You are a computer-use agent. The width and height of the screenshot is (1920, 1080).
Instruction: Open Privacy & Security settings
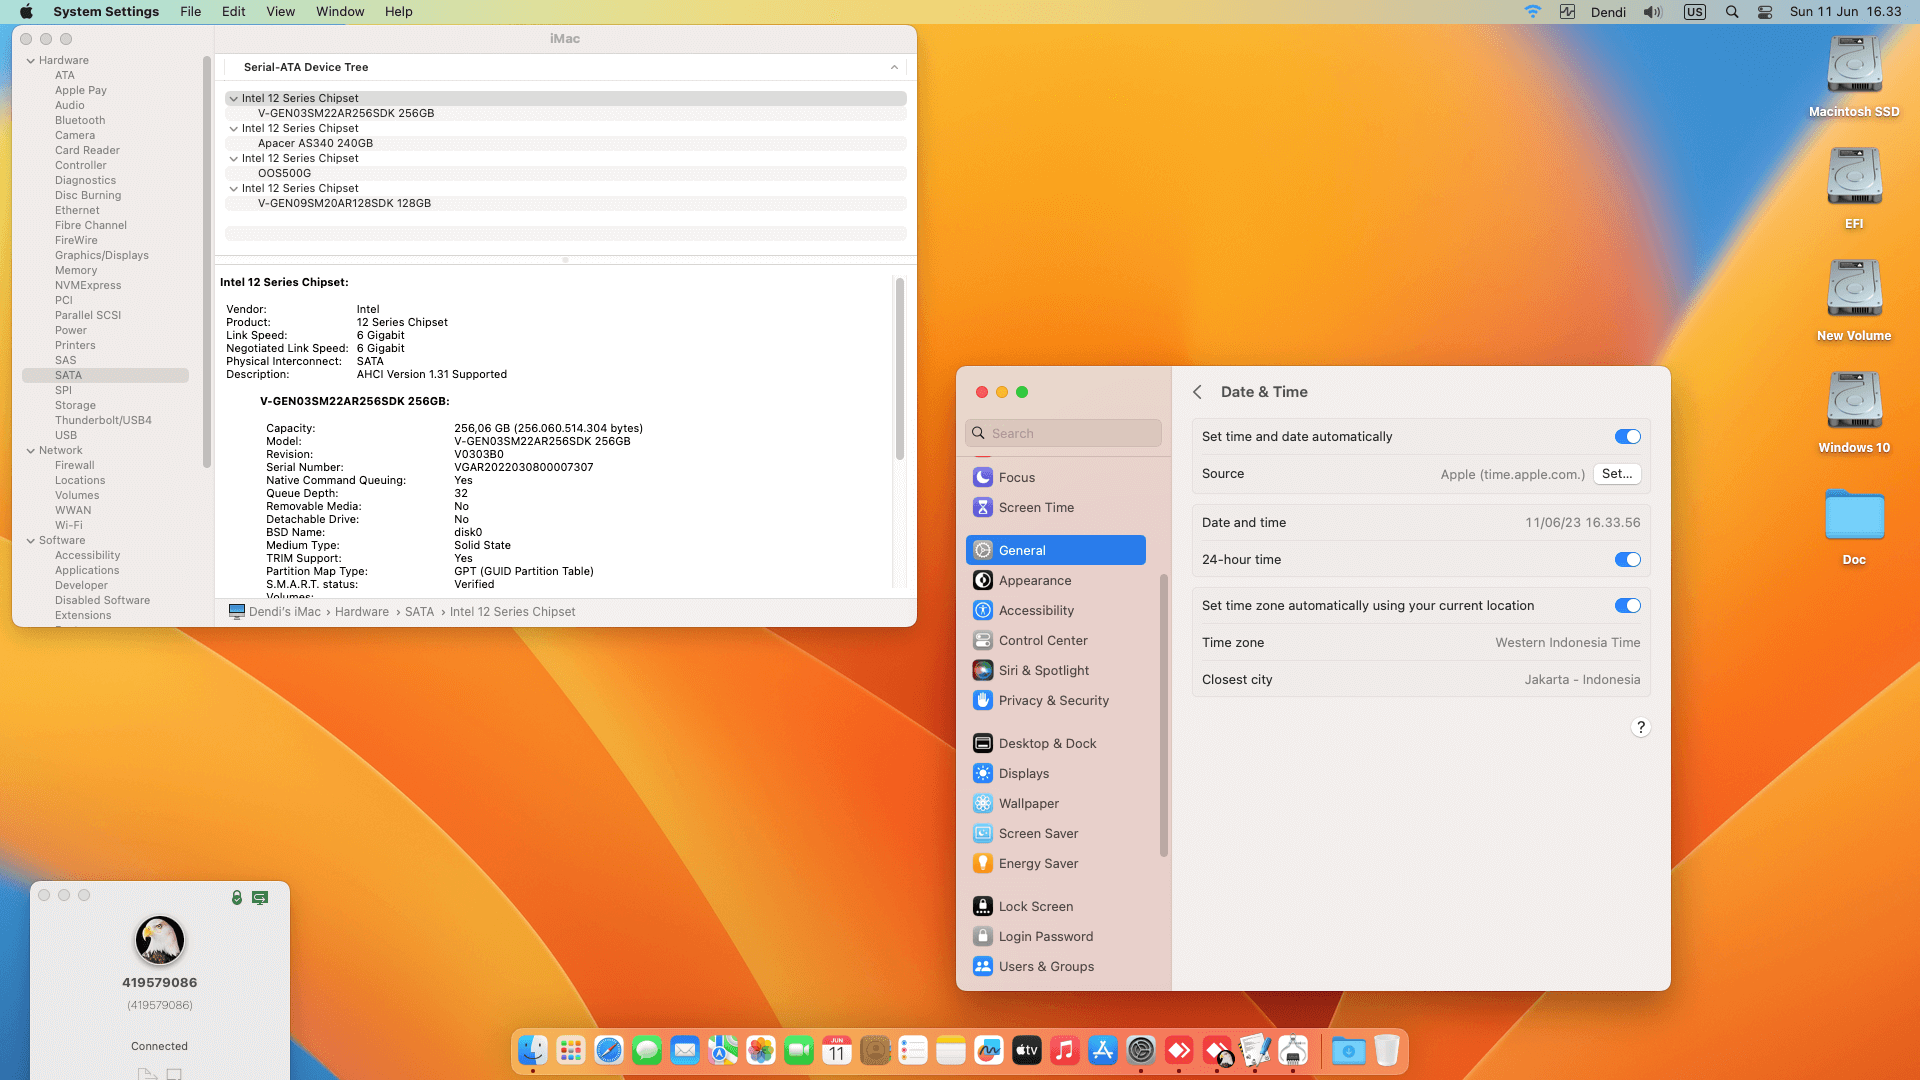point(1056,701)
